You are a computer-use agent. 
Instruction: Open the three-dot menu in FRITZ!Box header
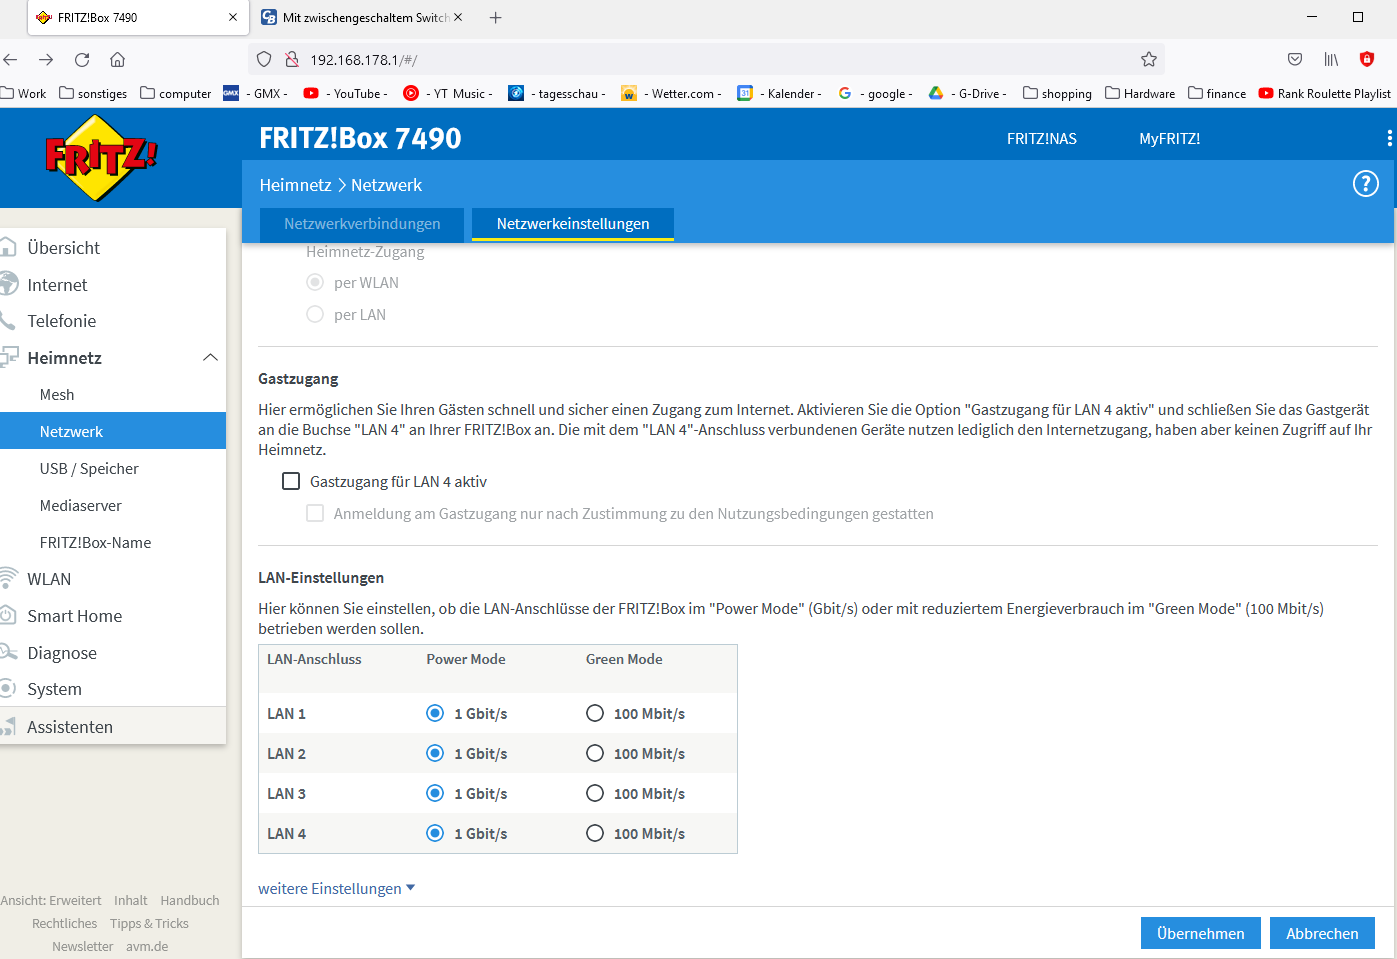point(1389,139)
